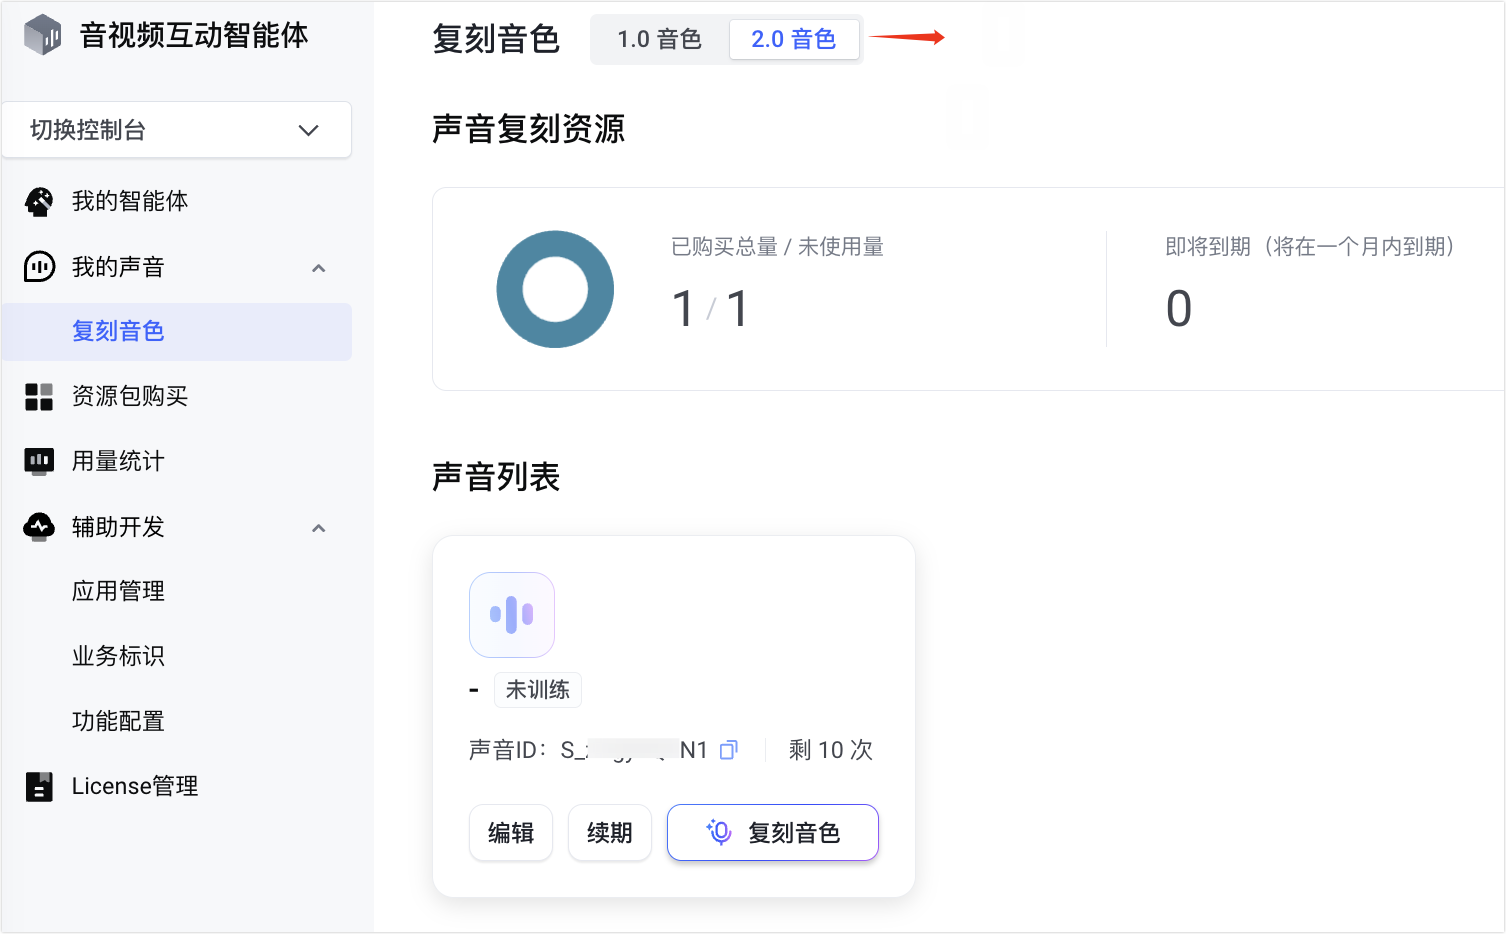Click the voice card waveform avatar
Screen dimensions: 1506x934
point(512,615)
